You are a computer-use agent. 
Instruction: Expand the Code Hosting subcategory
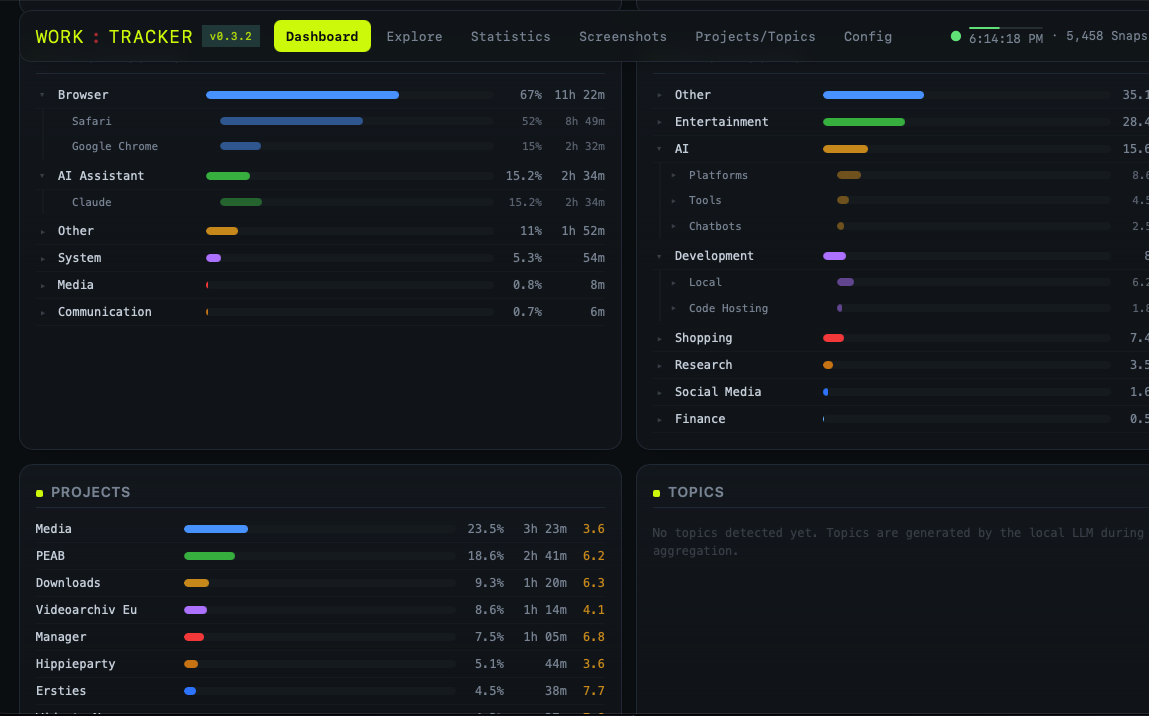pos(673,309)
